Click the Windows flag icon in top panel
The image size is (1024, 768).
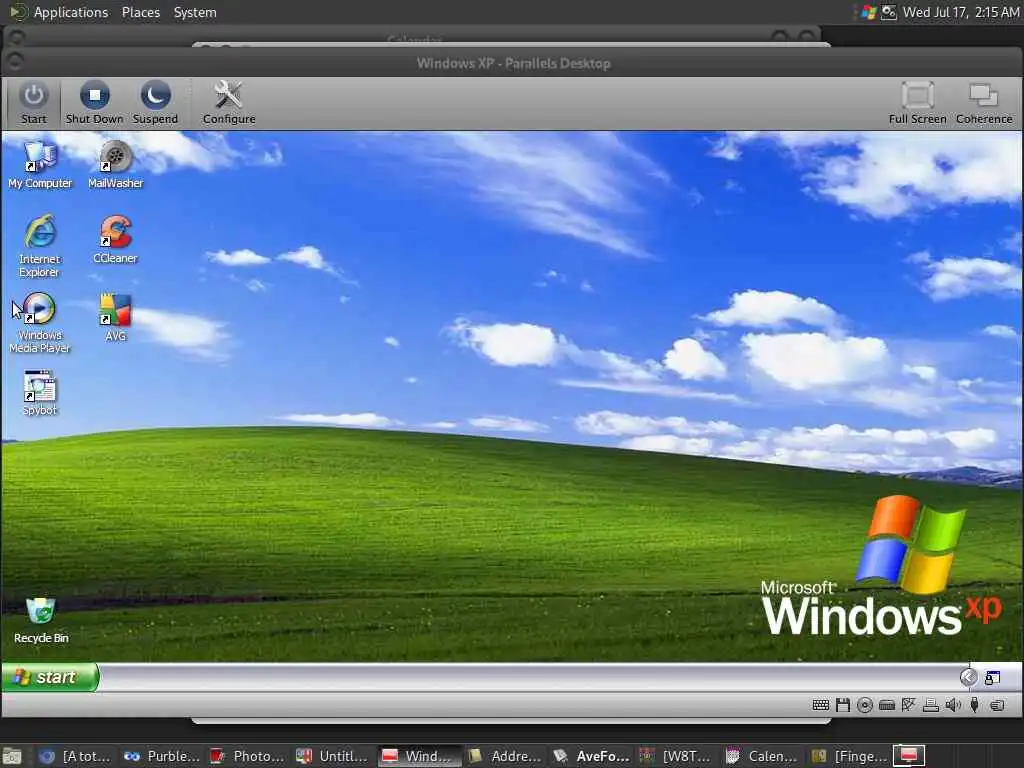pos(868,12)
